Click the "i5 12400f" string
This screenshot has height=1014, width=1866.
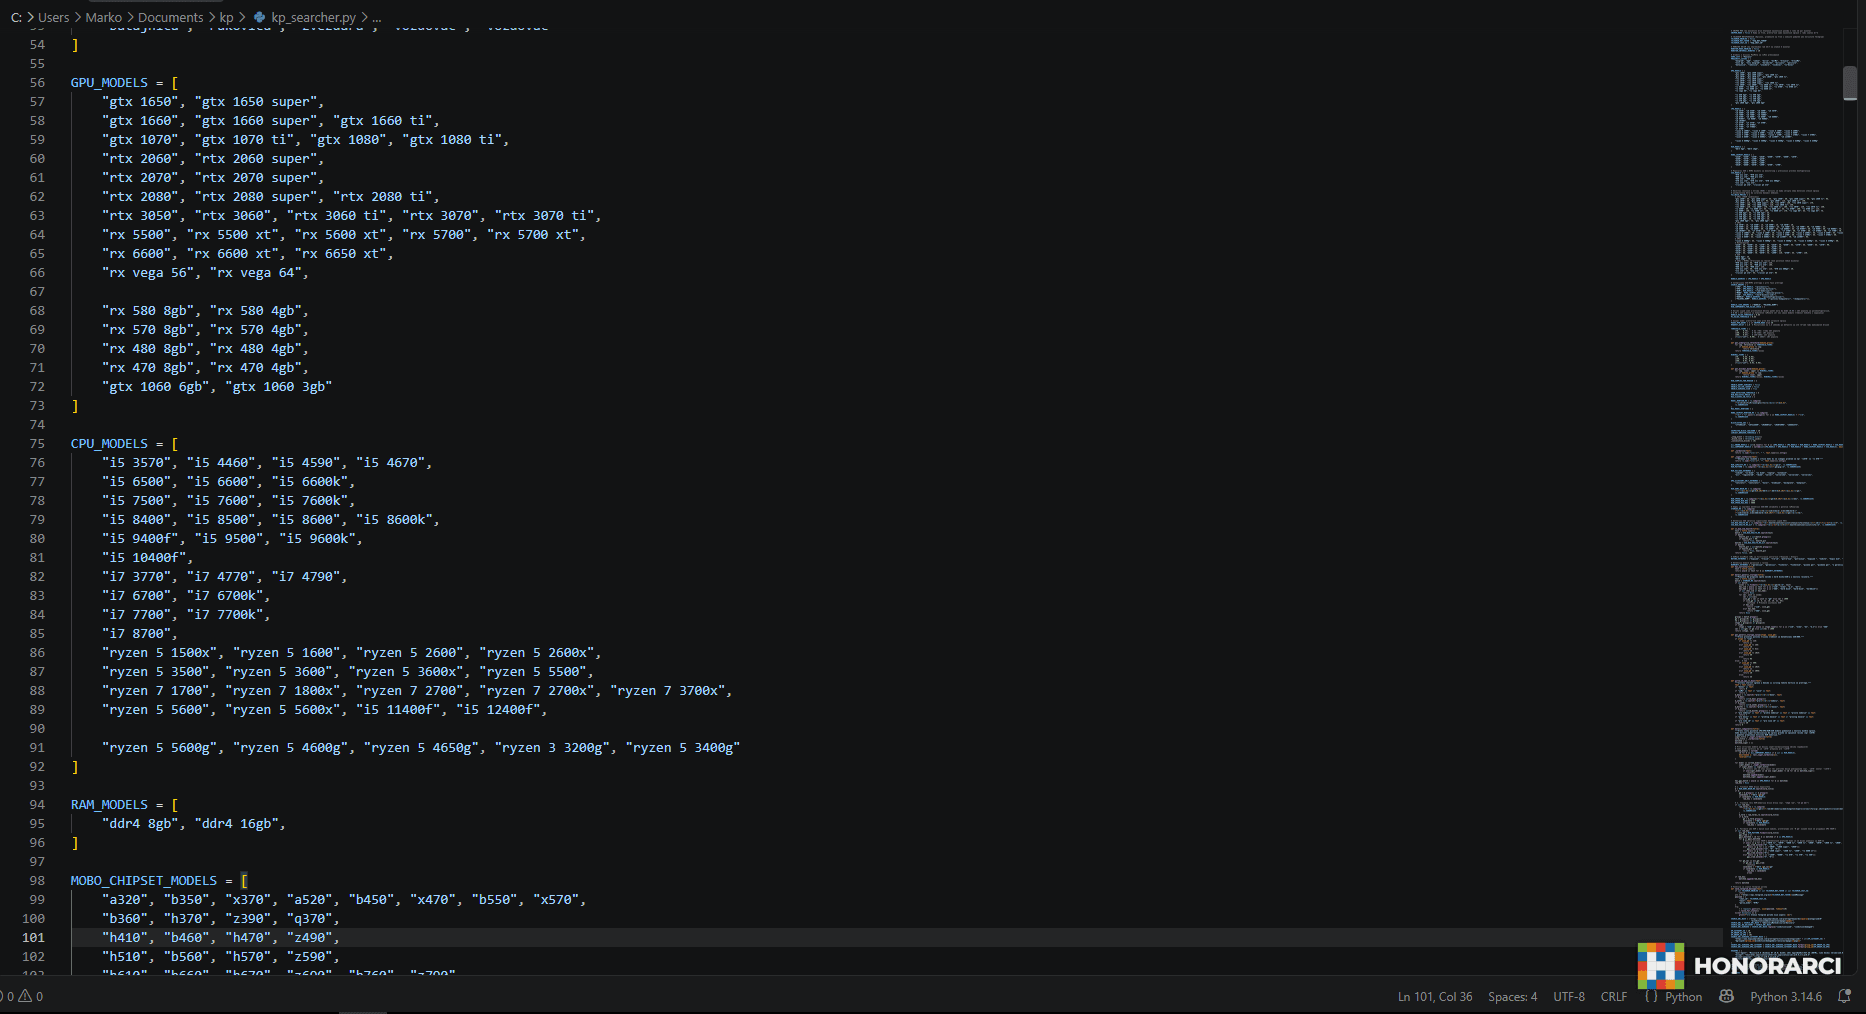tap(498, 709)
